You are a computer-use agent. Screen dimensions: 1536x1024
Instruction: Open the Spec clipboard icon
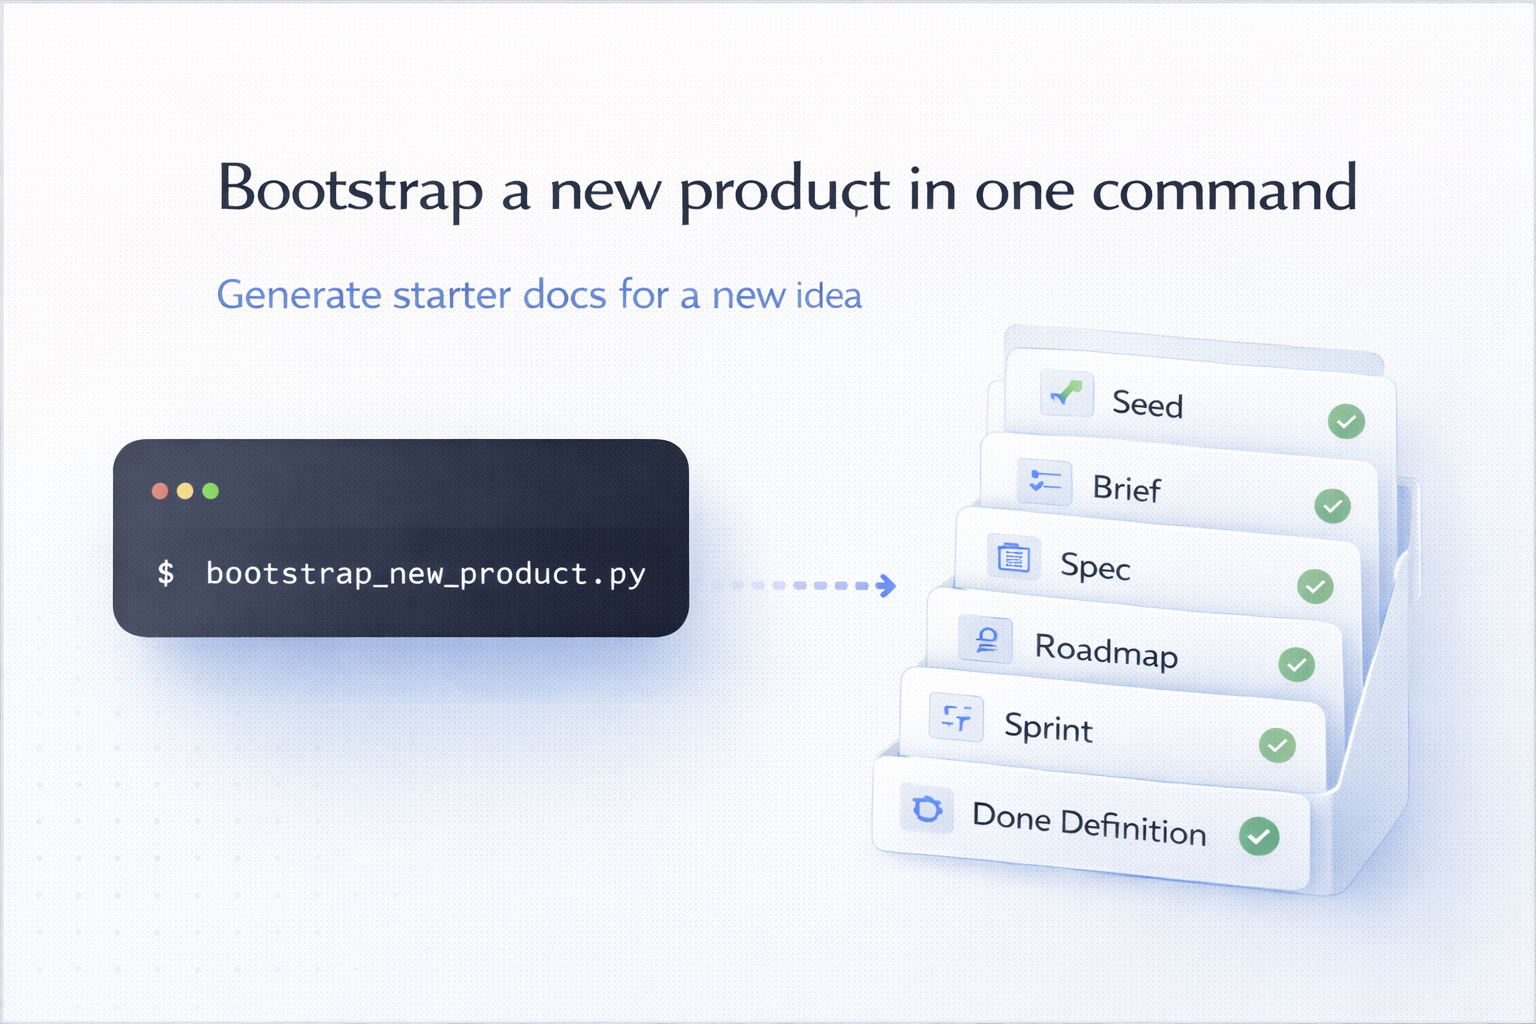point(1013,558)
